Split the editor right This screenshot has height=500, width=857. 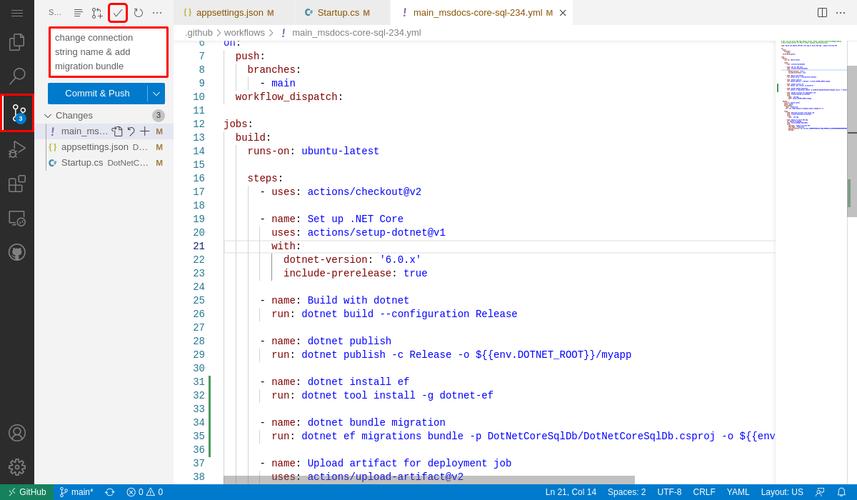tap(822, 13)
